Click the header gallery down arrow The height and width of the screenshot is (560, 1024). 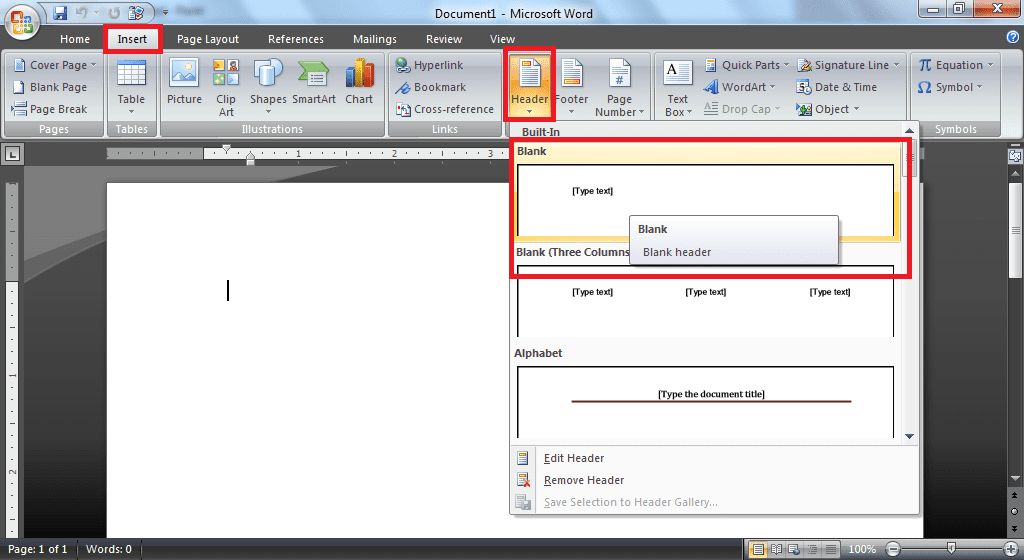click(909, 436)
